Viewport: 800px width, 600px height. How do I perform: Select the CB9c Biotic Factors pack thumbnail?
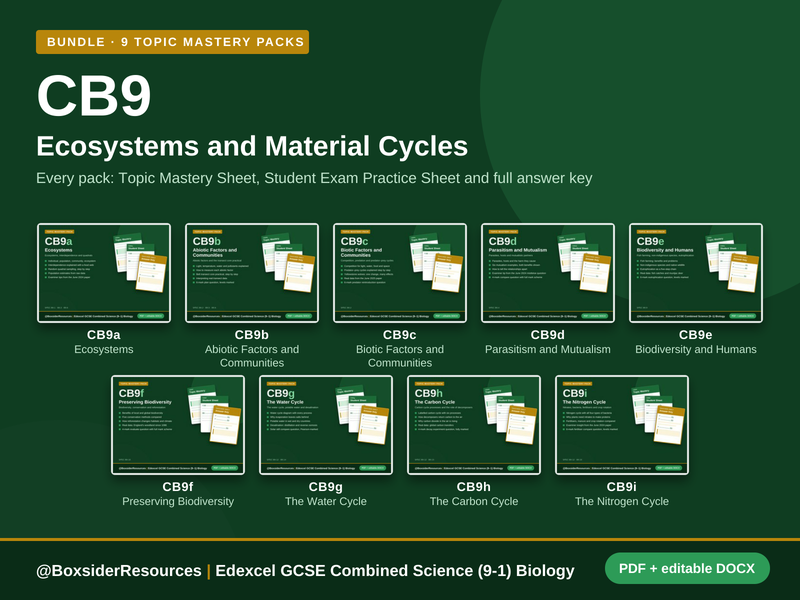click(400, 273)
